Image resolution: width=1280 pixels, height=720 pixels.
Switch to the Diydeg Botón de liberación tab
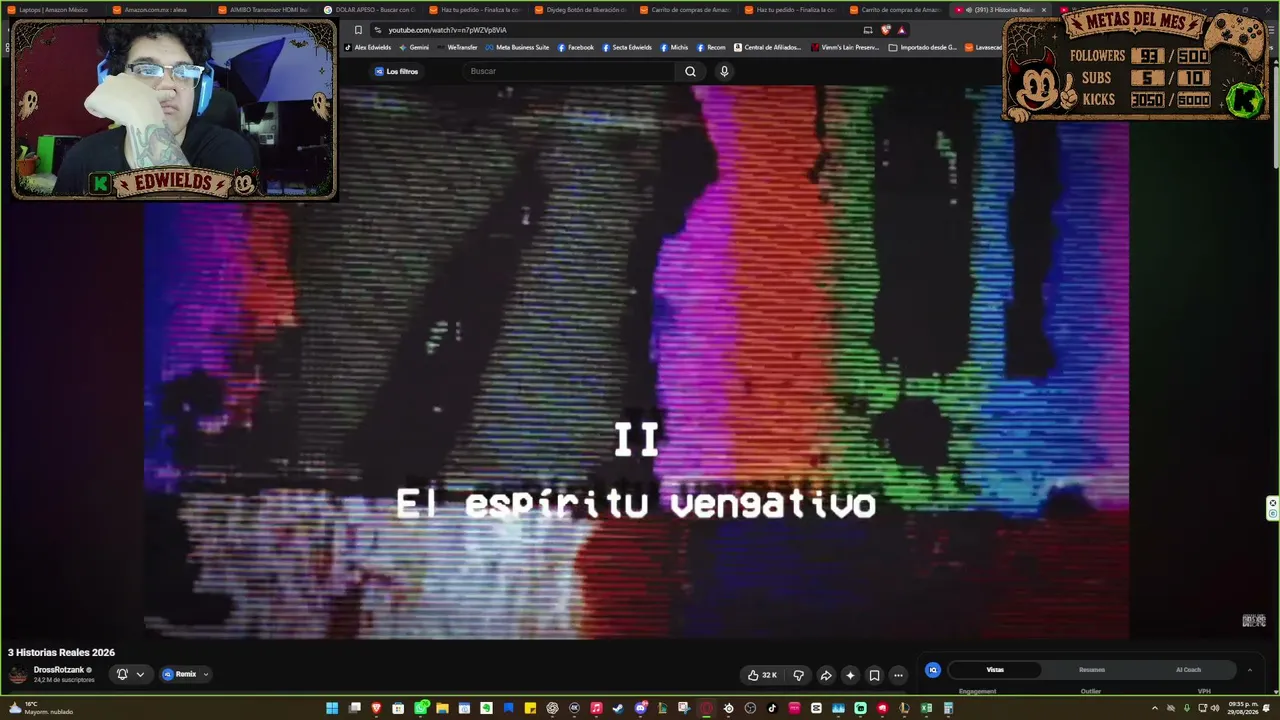point(579,10)
